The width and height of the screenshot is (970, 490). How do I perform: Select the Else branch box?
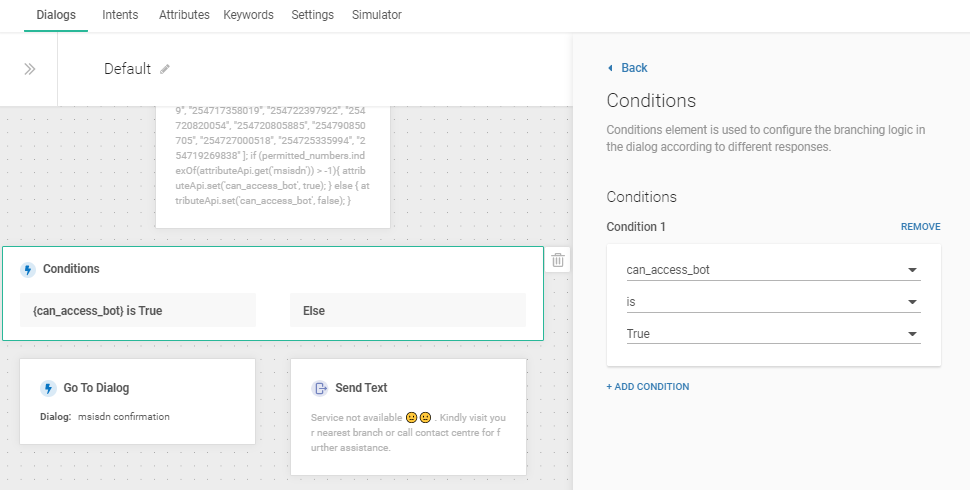tap(407, 310)
